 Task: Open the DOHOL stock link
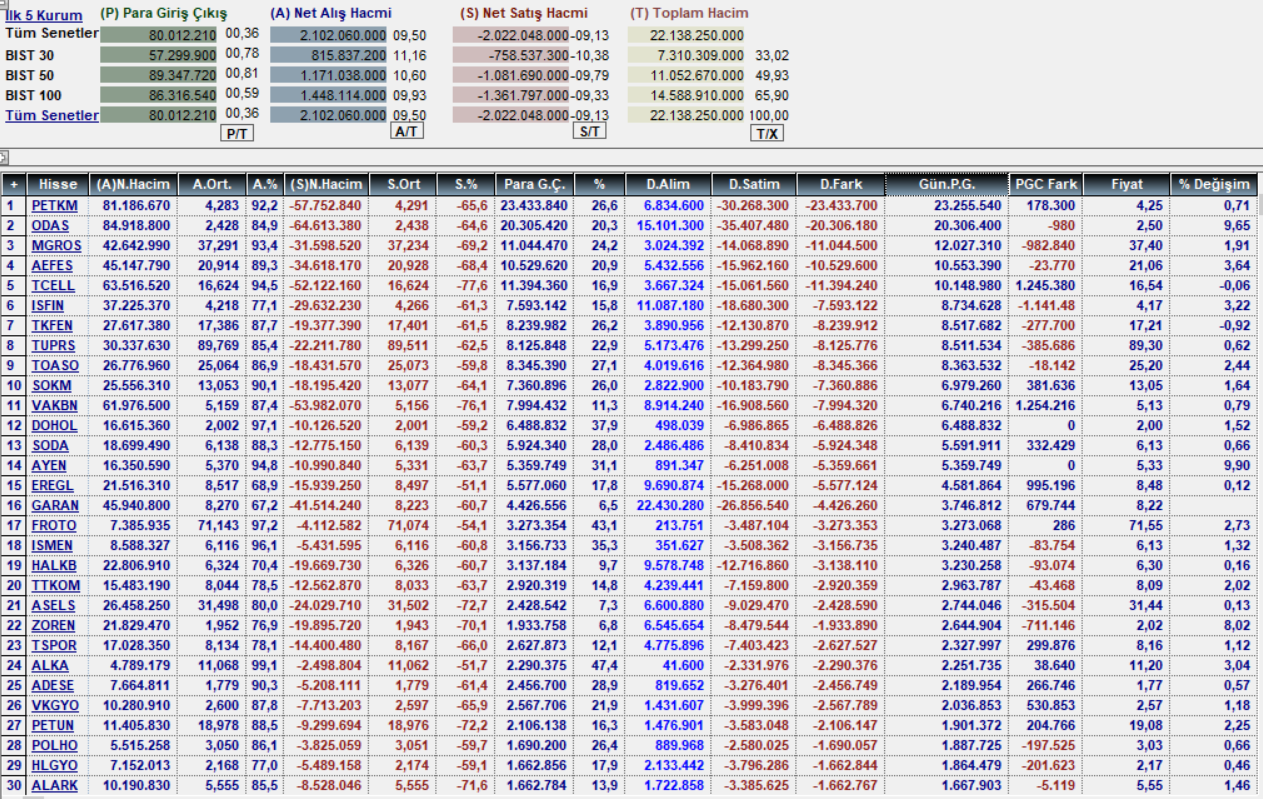[54, 425]
